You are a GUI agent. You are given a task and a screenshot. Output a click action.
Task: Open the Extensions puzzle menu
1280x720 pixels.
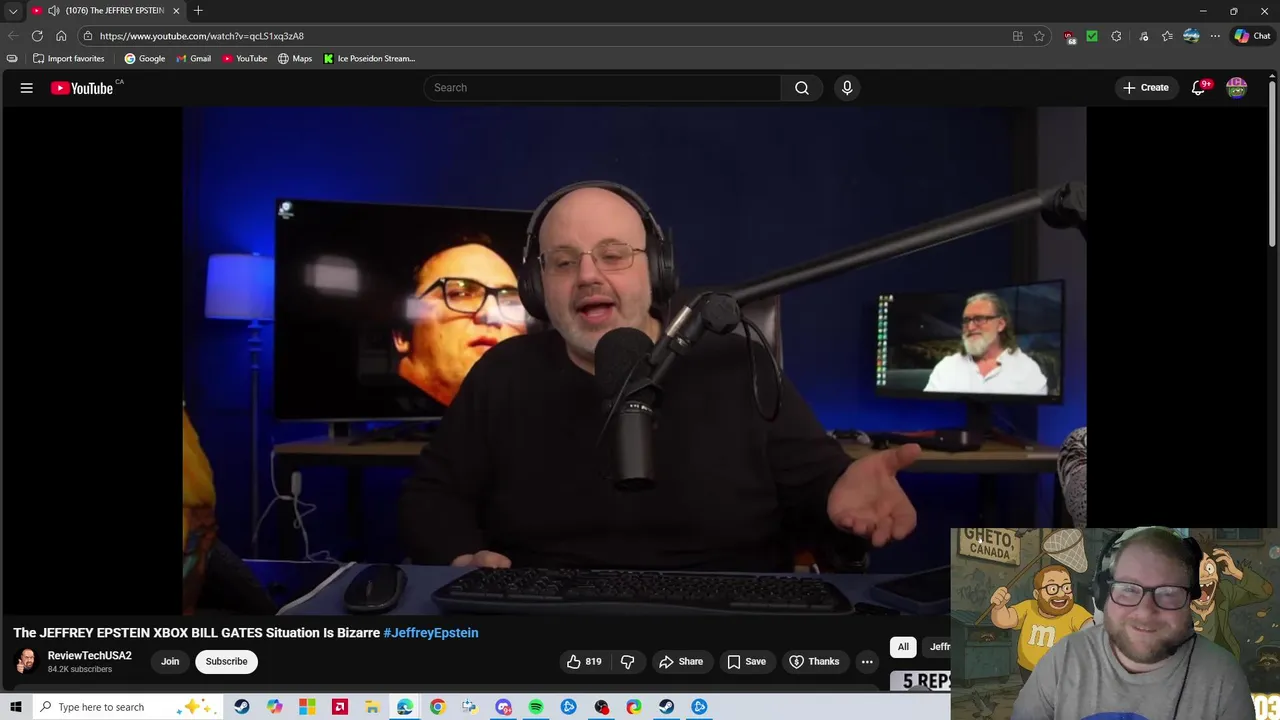pos(1117,36)
